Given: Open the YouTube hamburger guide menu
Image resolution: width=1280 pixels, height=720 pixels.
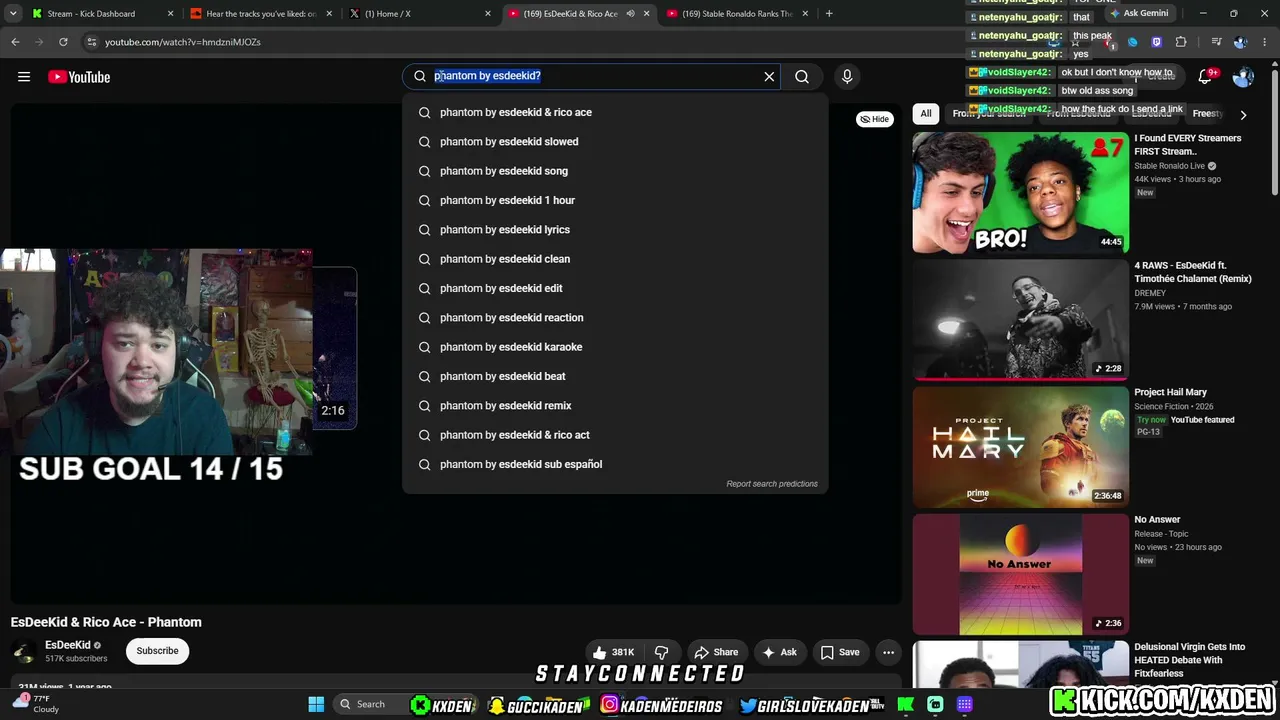Looking at the screenshot, I should pos(24,77).
